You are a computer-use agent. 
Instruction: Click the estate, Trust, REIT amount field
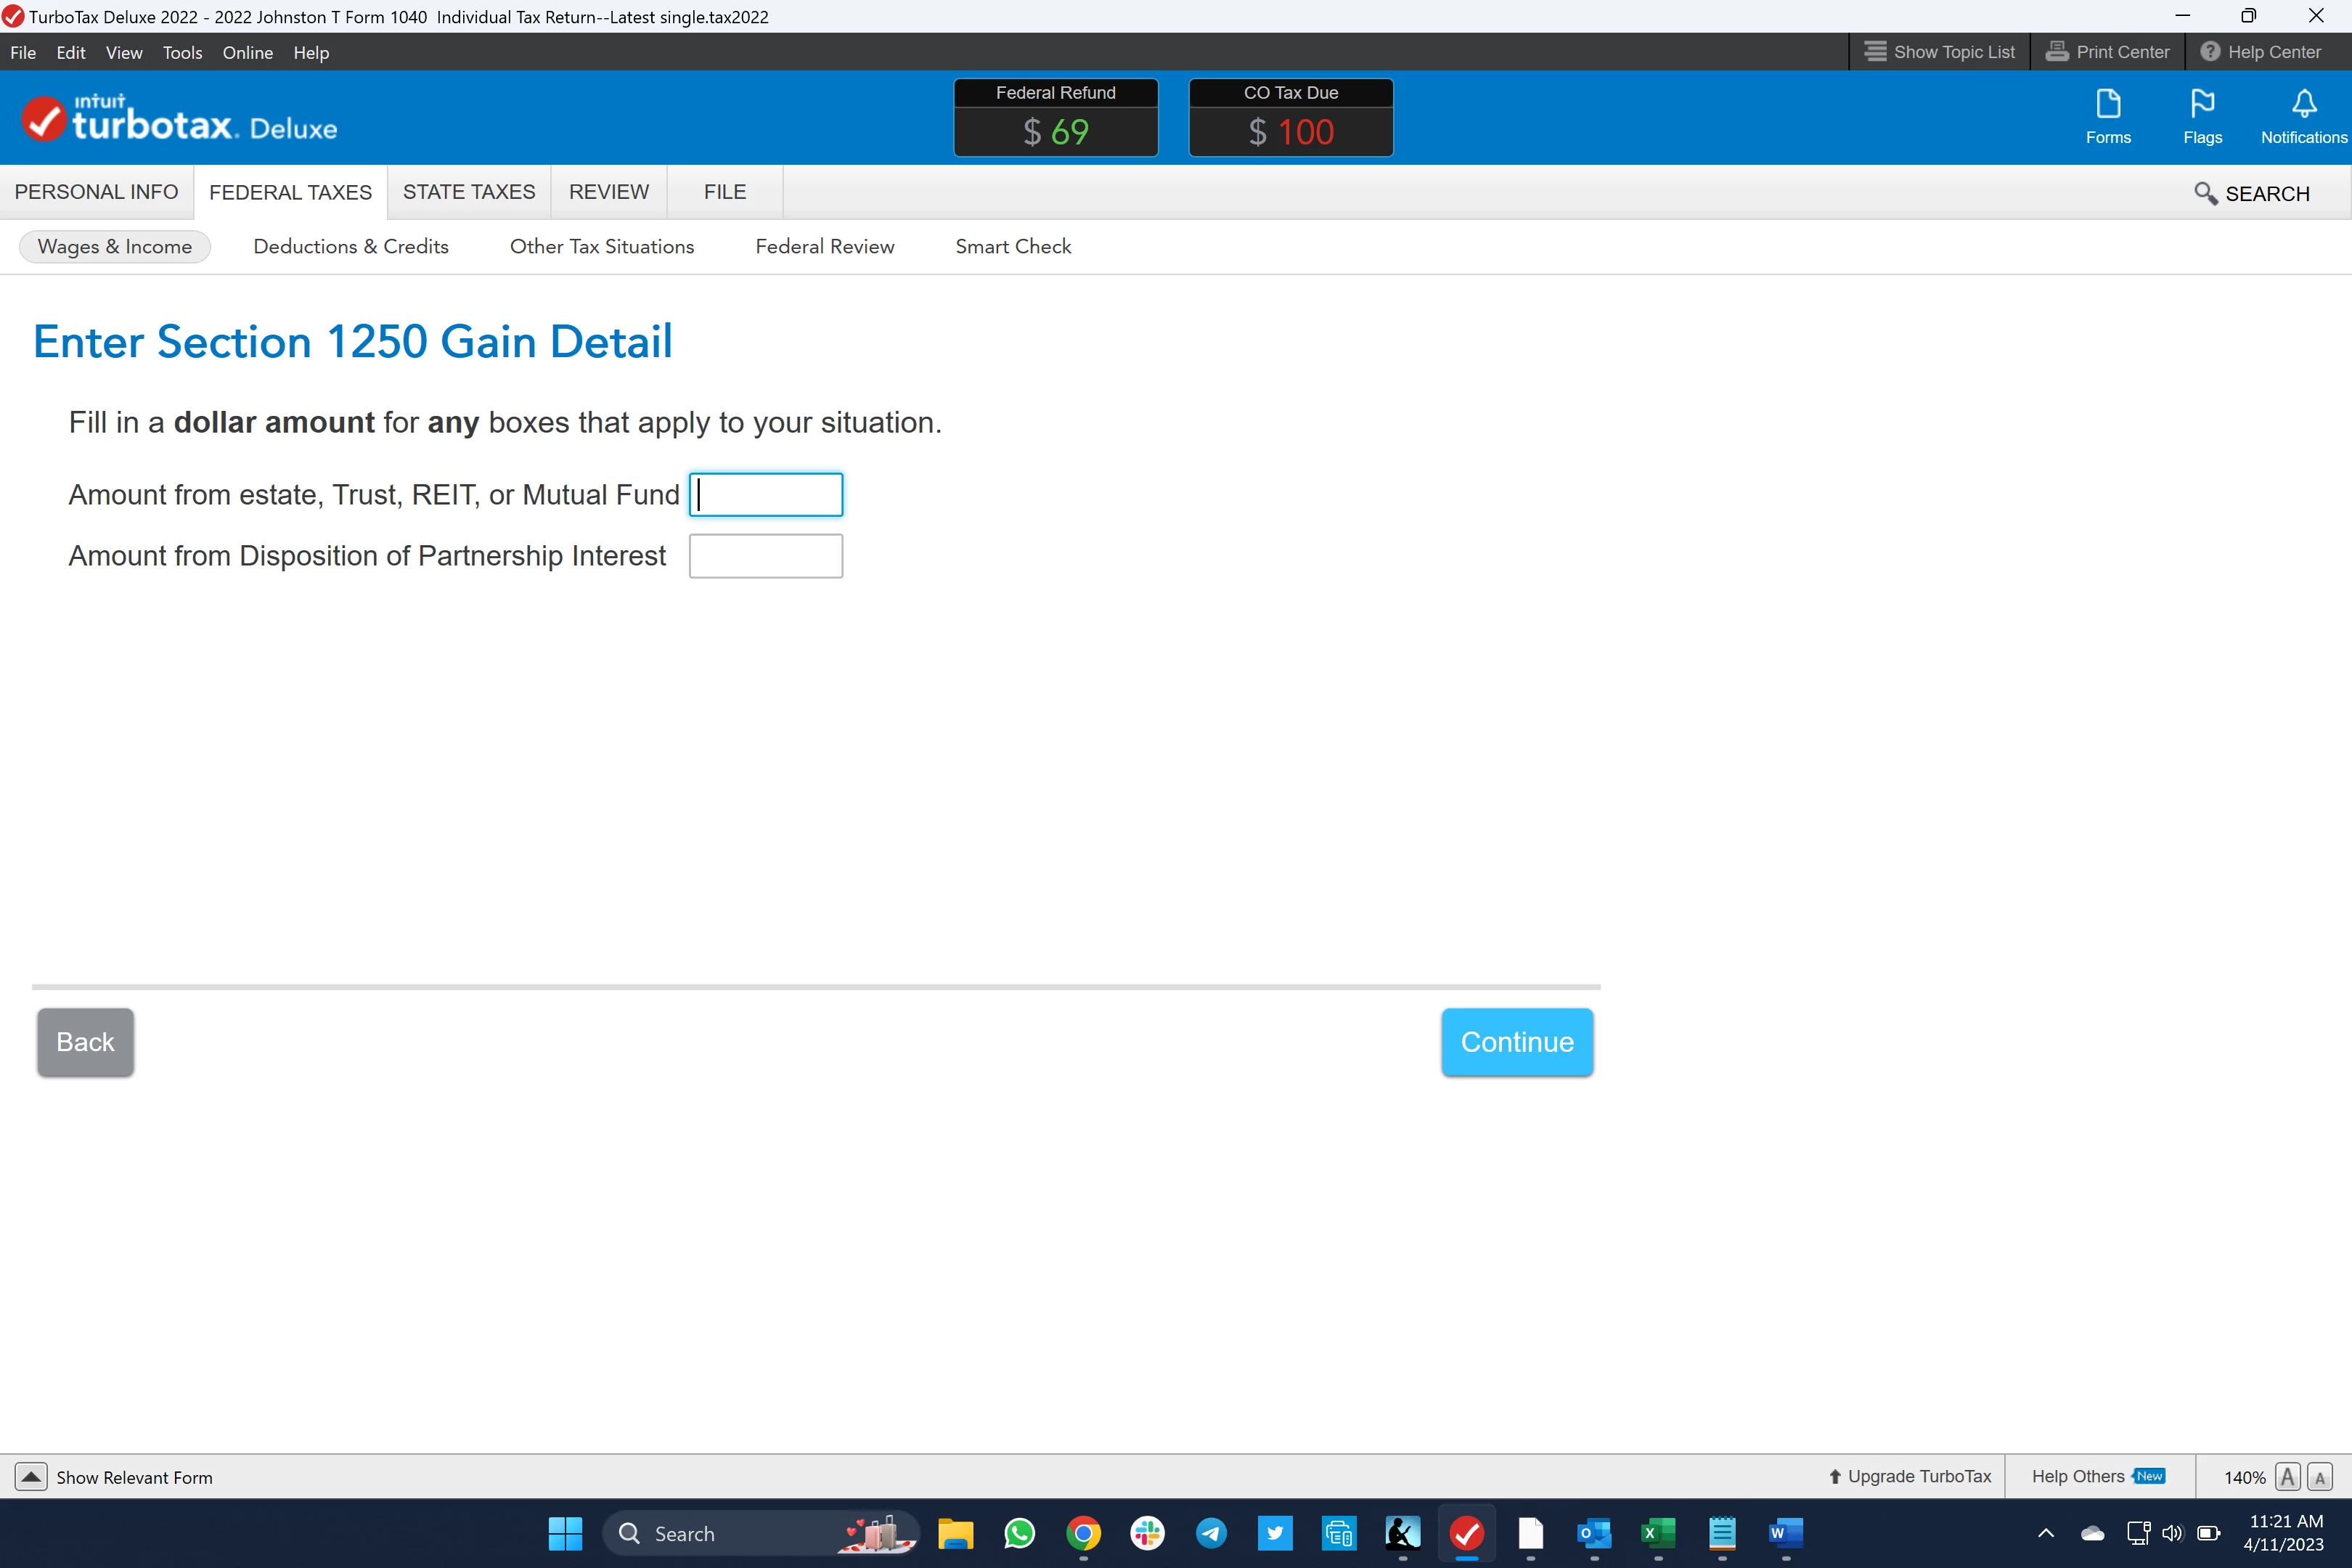[765, 495]
